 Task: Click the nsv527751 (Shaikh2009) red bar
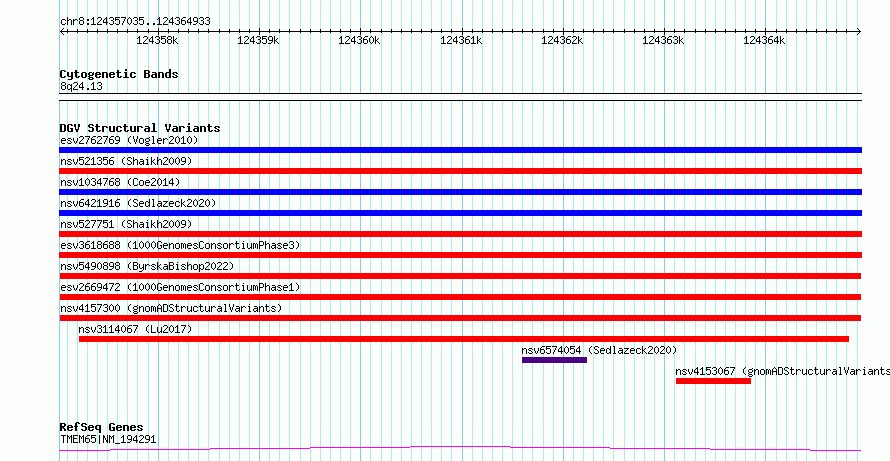(x=460, y=234)
